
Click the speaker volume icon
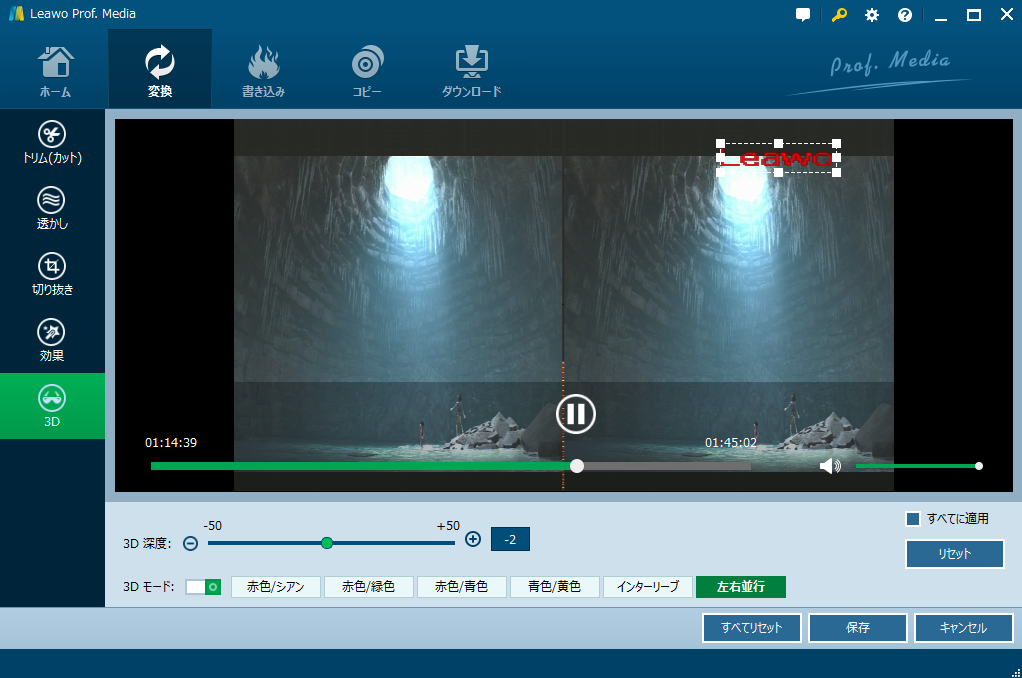click(x=830, y=466)
